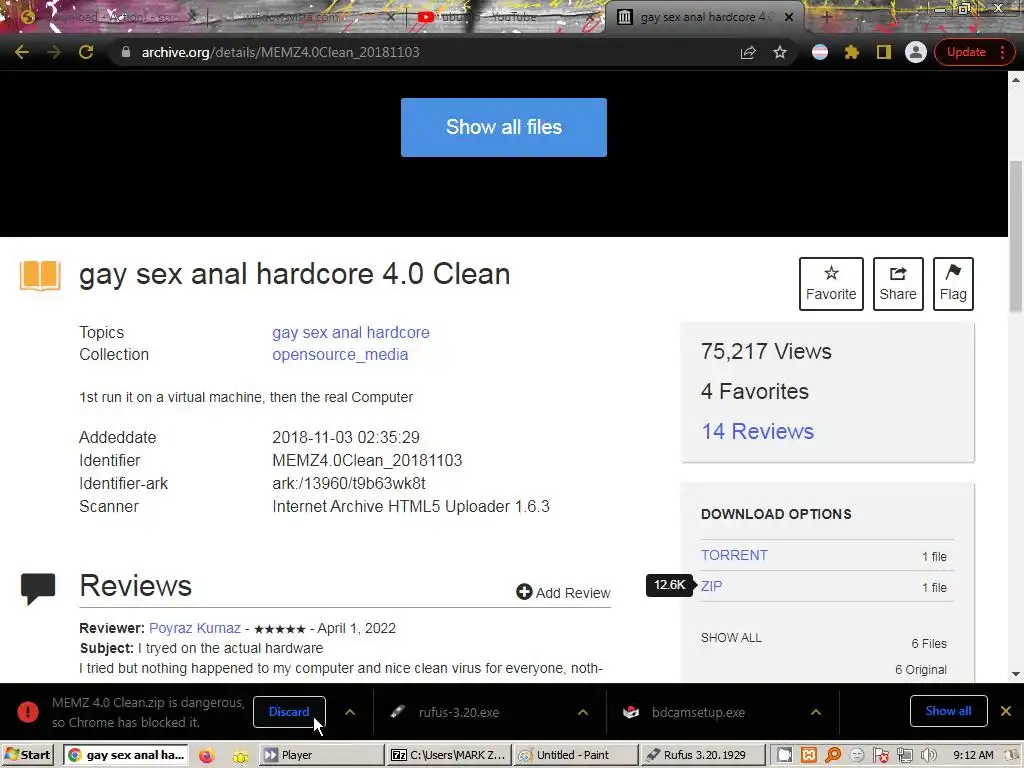Open the share-this-page icon in address bar
Image resolution: width=1024 pixels, height=768 pixels.
tap(748, 52)
